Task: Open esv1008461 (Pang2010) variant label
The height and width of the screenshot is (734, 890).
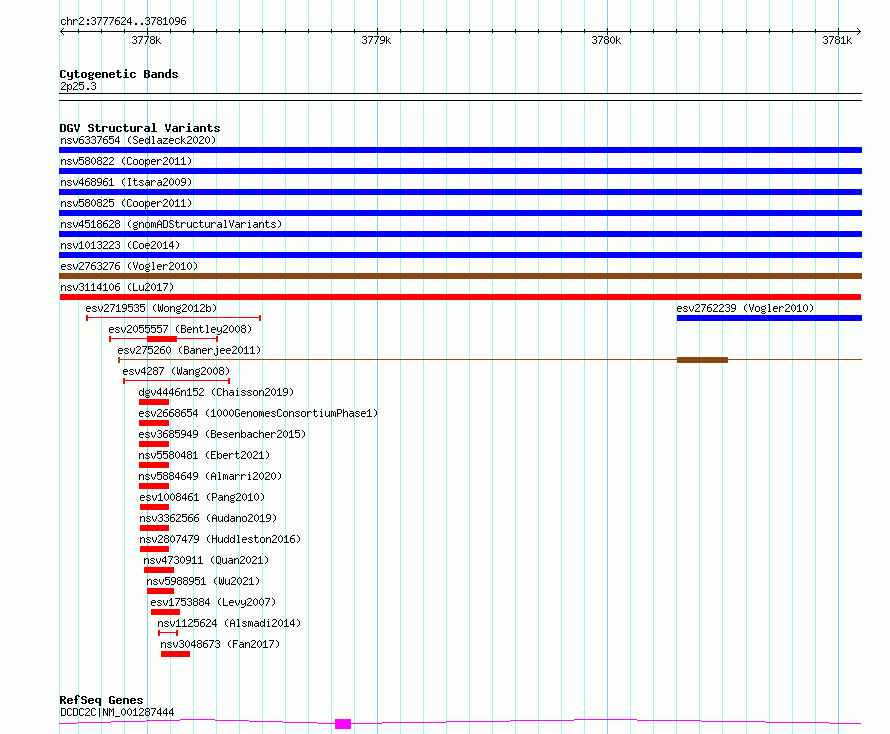Action: click(x=202, y=497)
